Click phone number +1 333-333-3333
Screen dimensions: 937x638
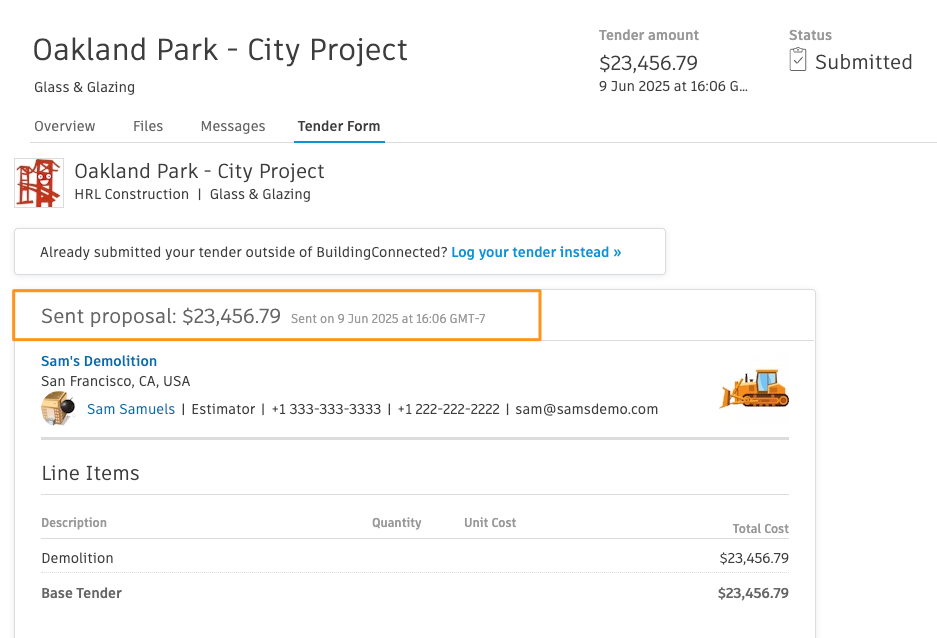coord(326,409)
